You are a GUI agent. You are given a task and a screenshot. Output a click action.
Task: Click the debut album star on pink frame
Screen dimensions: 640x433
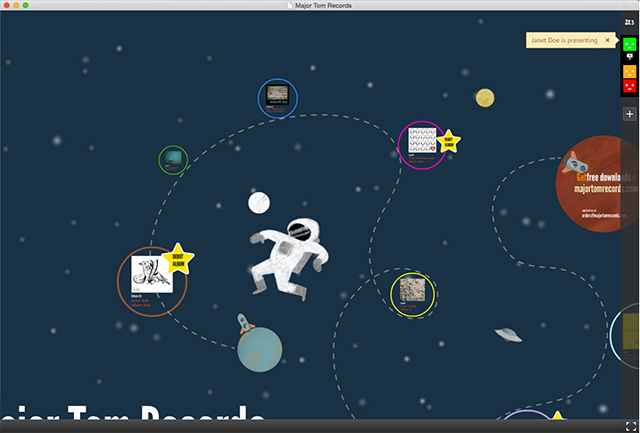[449, 142]
